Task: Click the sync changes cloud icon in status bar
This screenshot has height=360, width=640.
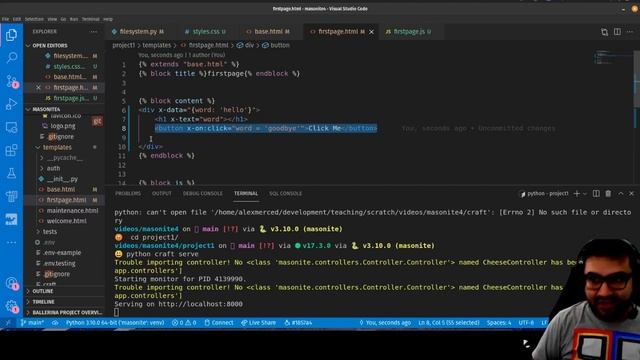Action: click(x=55, y=322)
